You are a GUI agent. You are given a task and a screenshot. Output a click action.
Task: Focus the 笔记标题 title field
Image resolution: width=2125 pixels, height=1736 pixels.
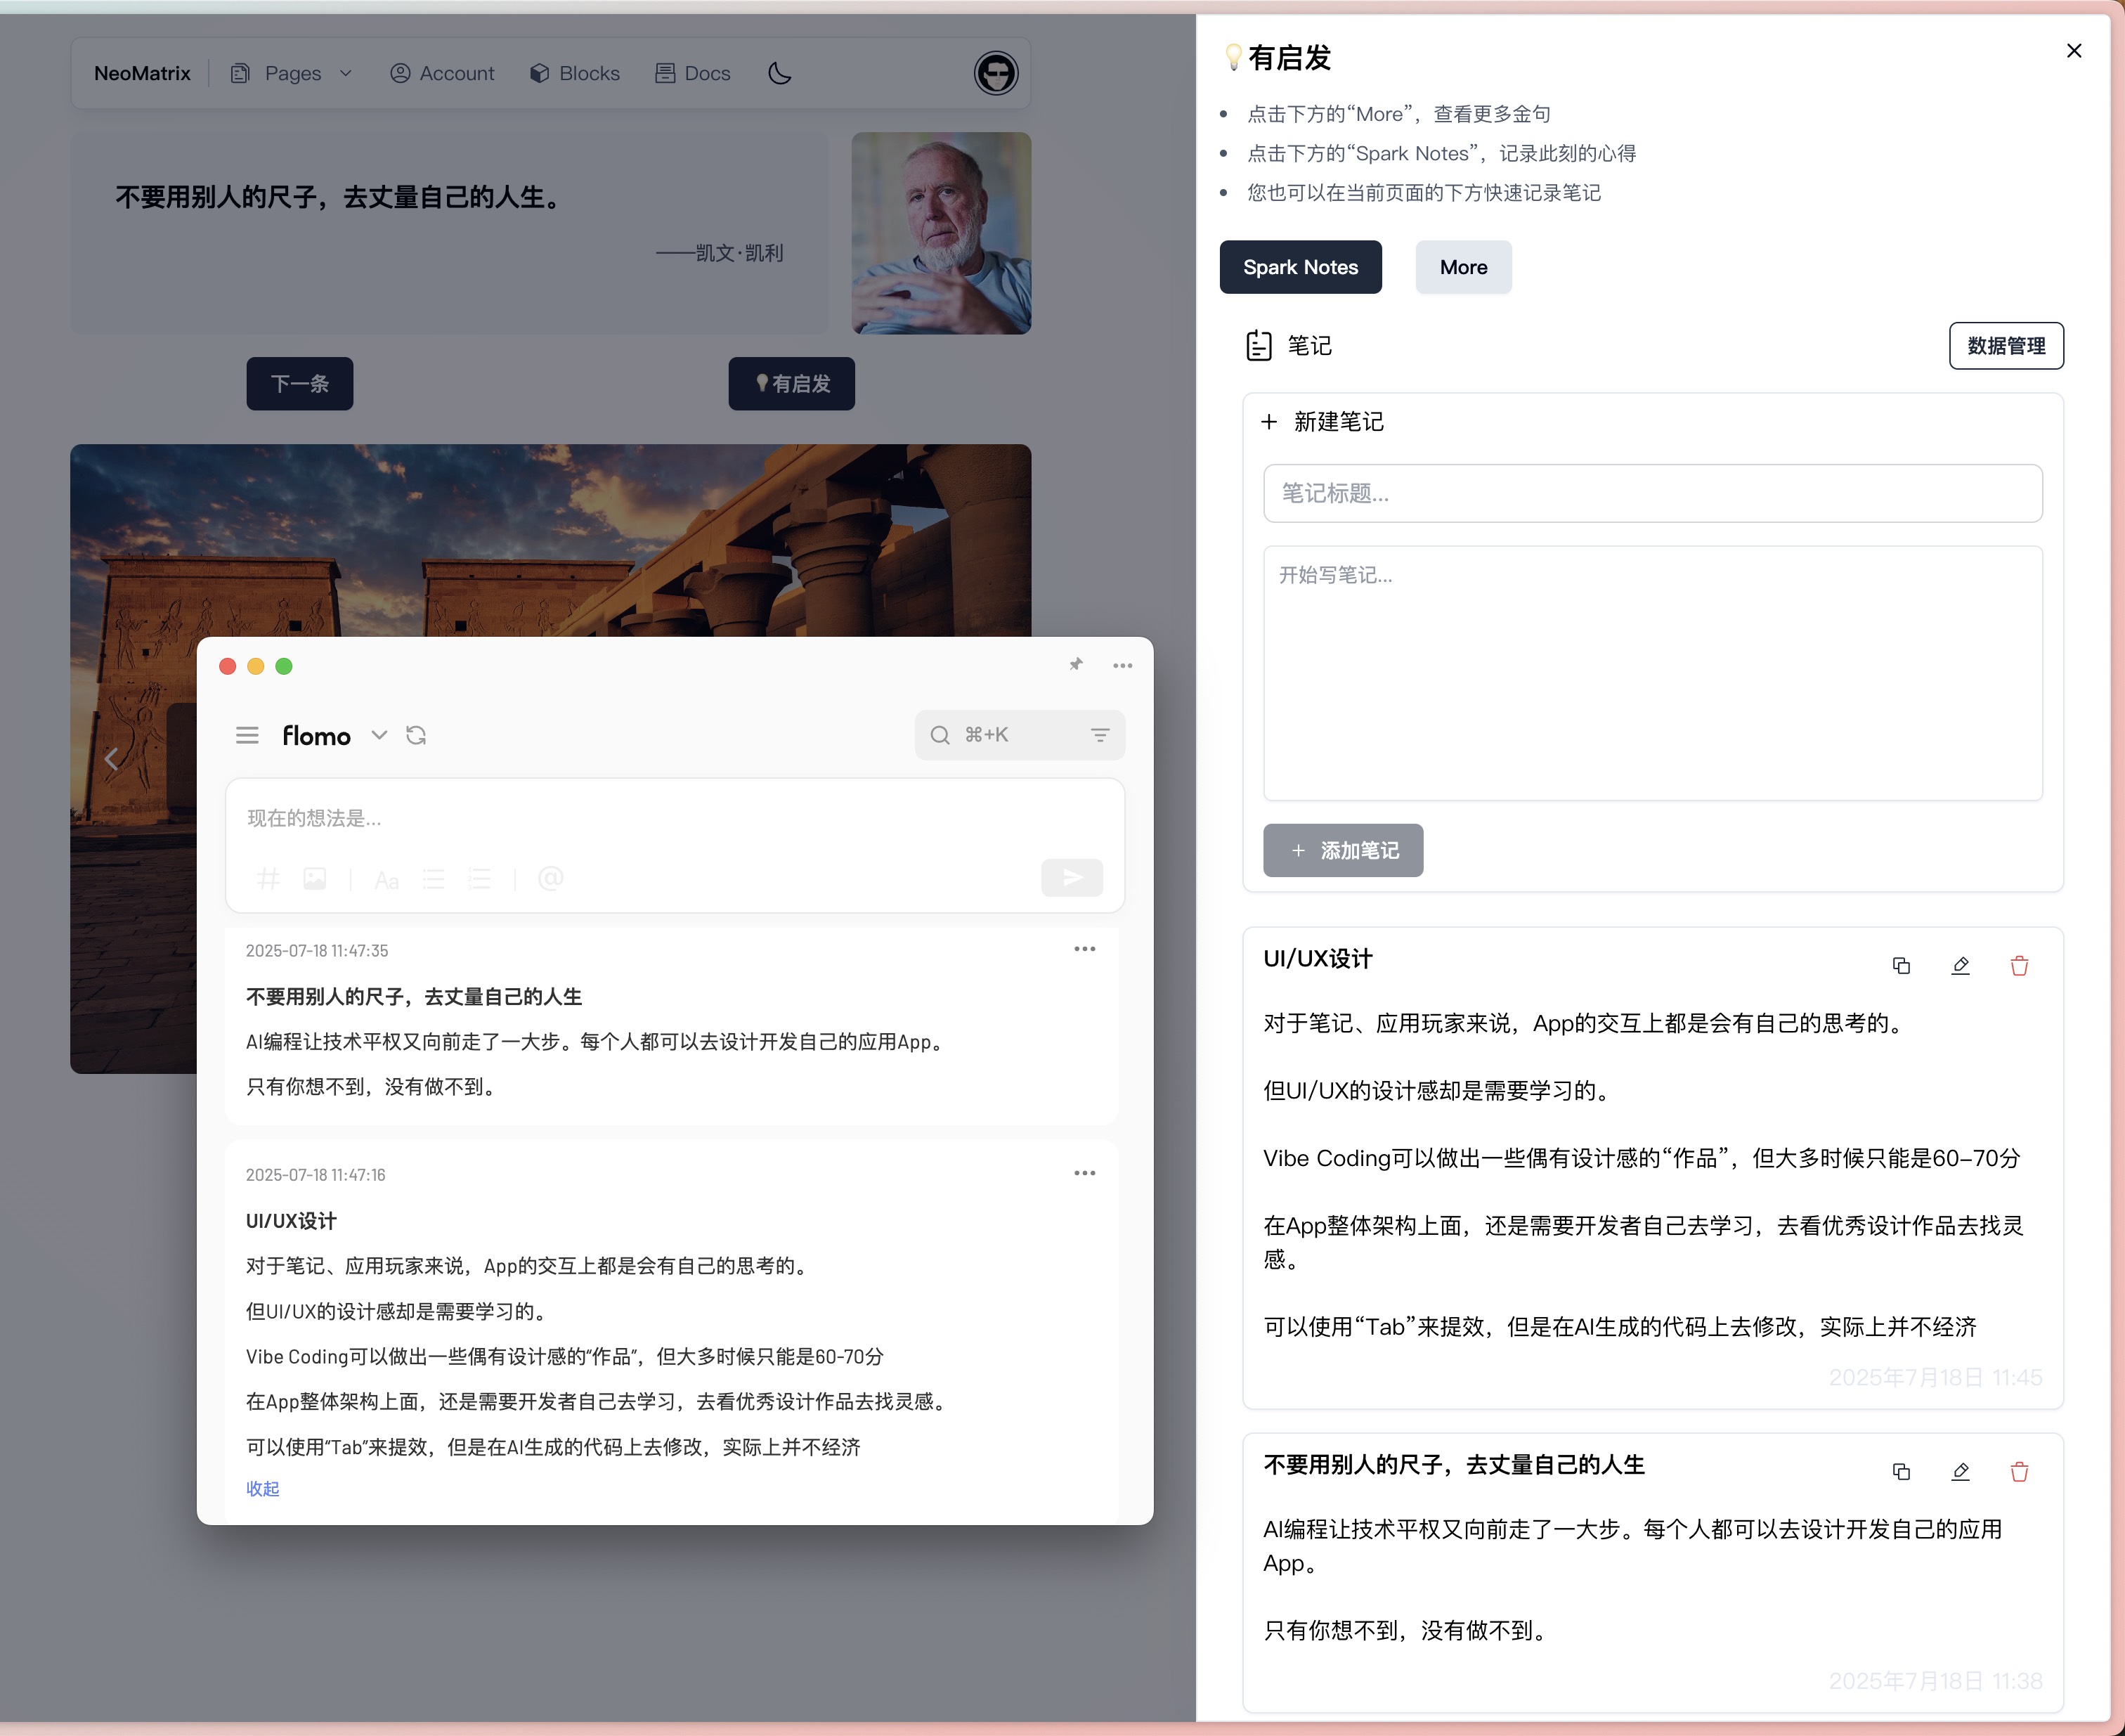(x=1652, y=493)
